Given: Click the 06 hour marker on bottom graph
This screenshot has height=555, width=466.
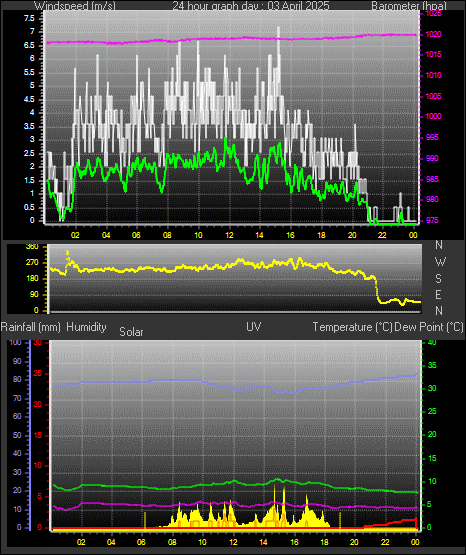Looking at the screenshot, I should (141, 542).
